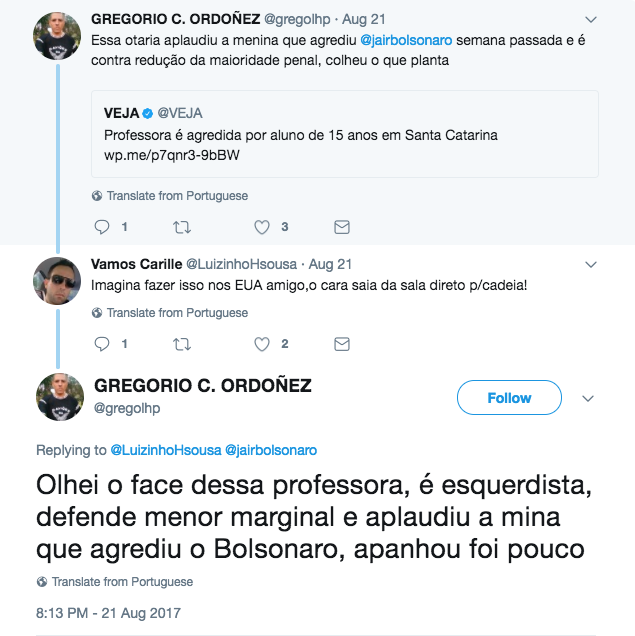Viewport: 635px width, 636px height.
Task: Expand Vamos Carille tweet options menu
Action: [x=590, y=265]
